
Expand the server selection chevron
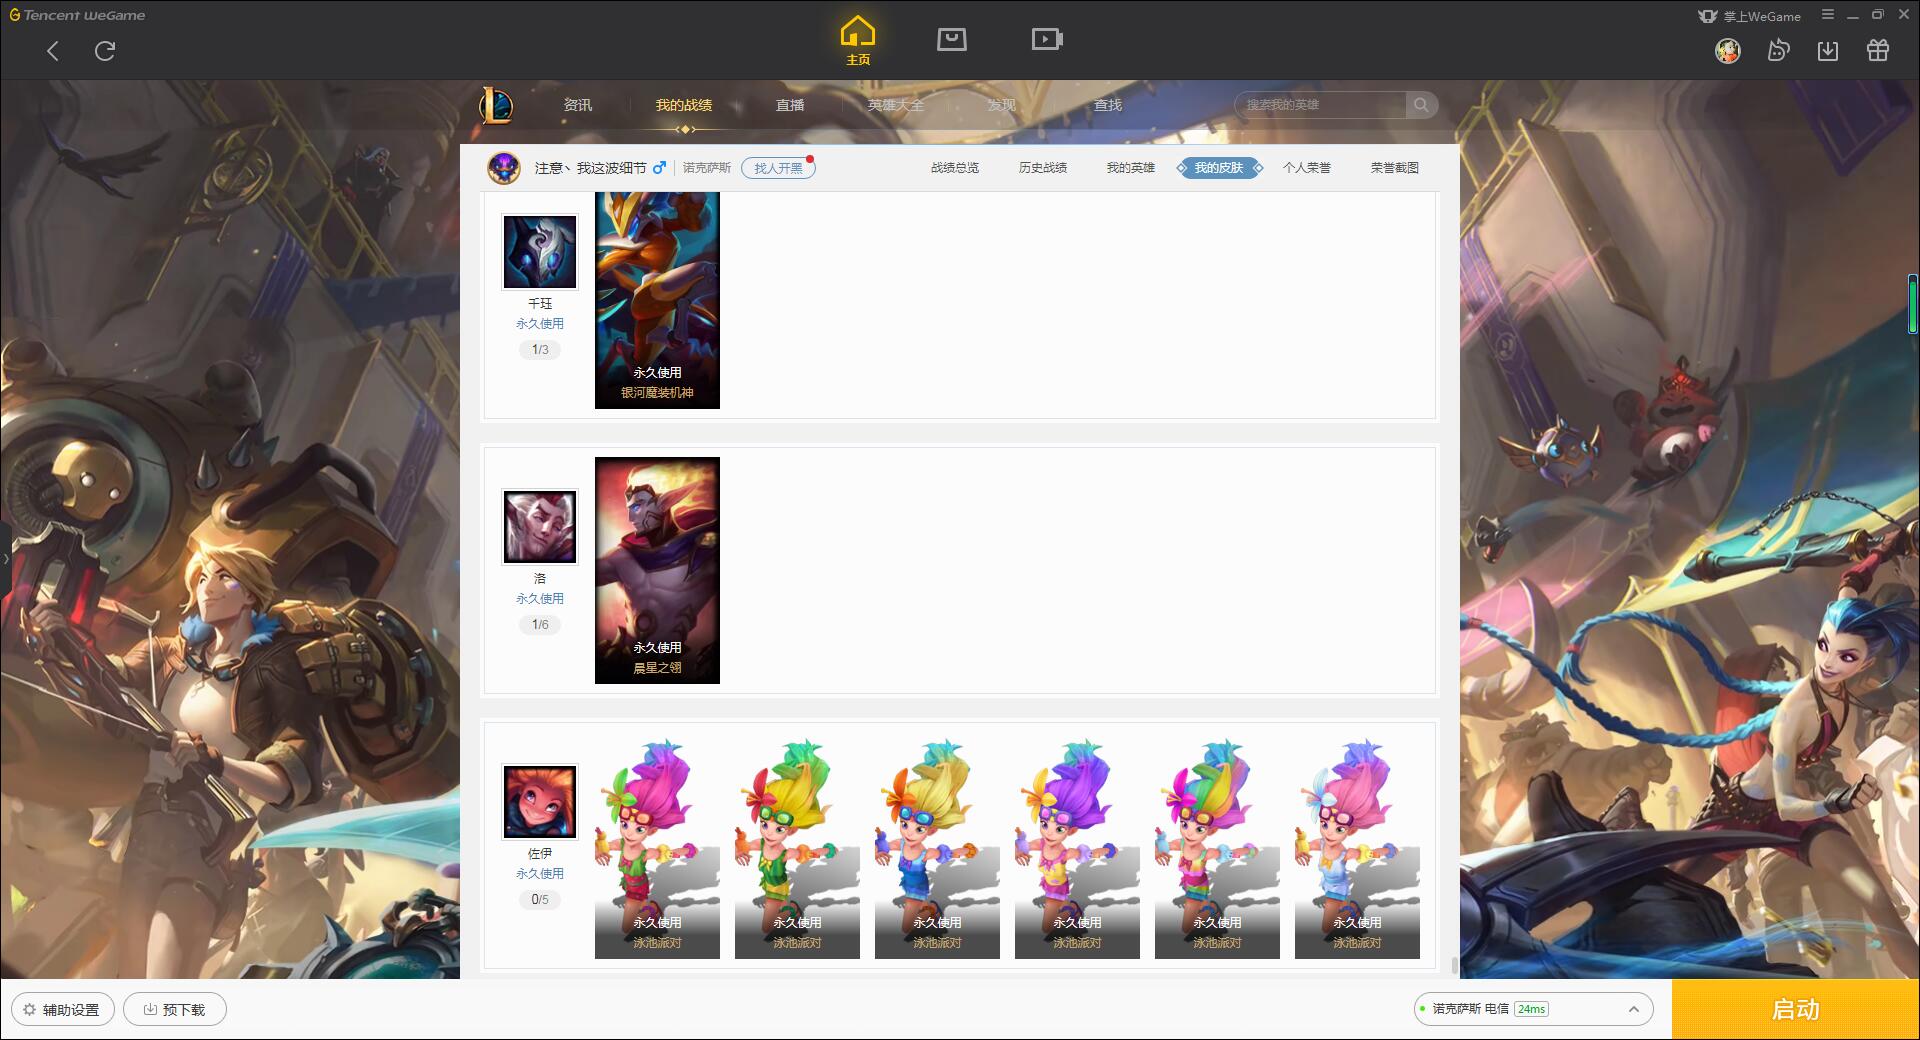click(1634, 1010)
